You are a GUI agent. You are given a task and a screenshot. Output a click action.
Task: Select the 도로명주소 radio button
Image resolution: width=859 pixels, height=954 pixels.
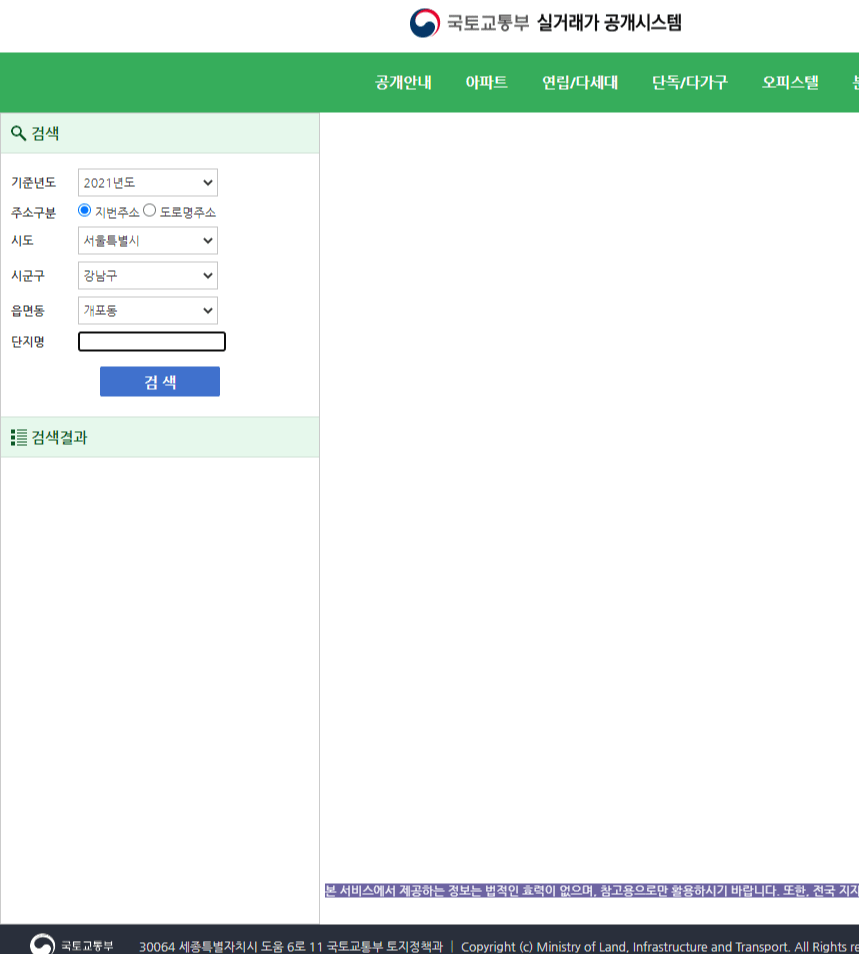point(150,210)
